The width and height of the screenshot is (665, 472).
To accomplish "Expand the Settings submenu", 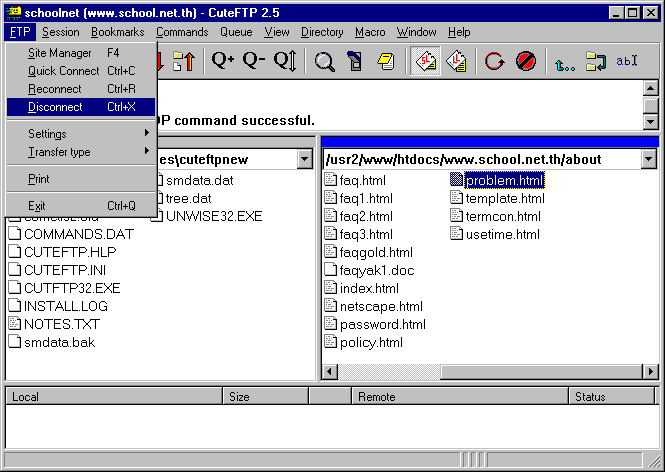I will [x=81, y=134].
